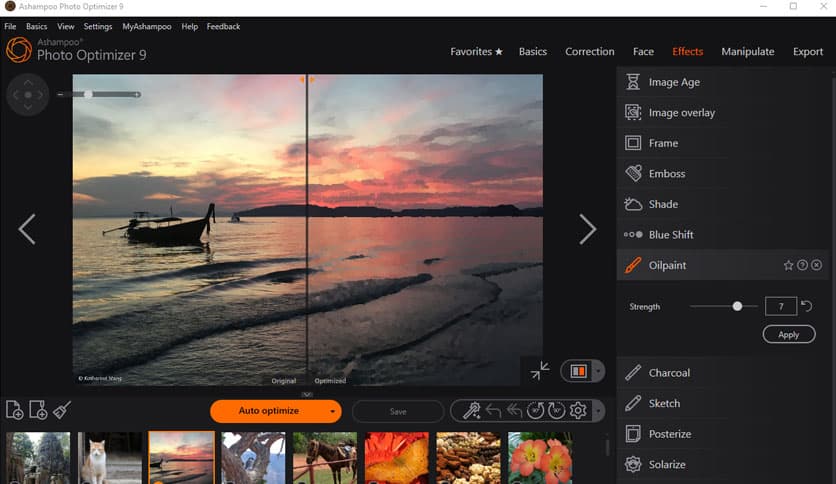This screenshot has height=484, width=836.
Task: Add Oilpaint to favorites with star icon
Action: 788,265
